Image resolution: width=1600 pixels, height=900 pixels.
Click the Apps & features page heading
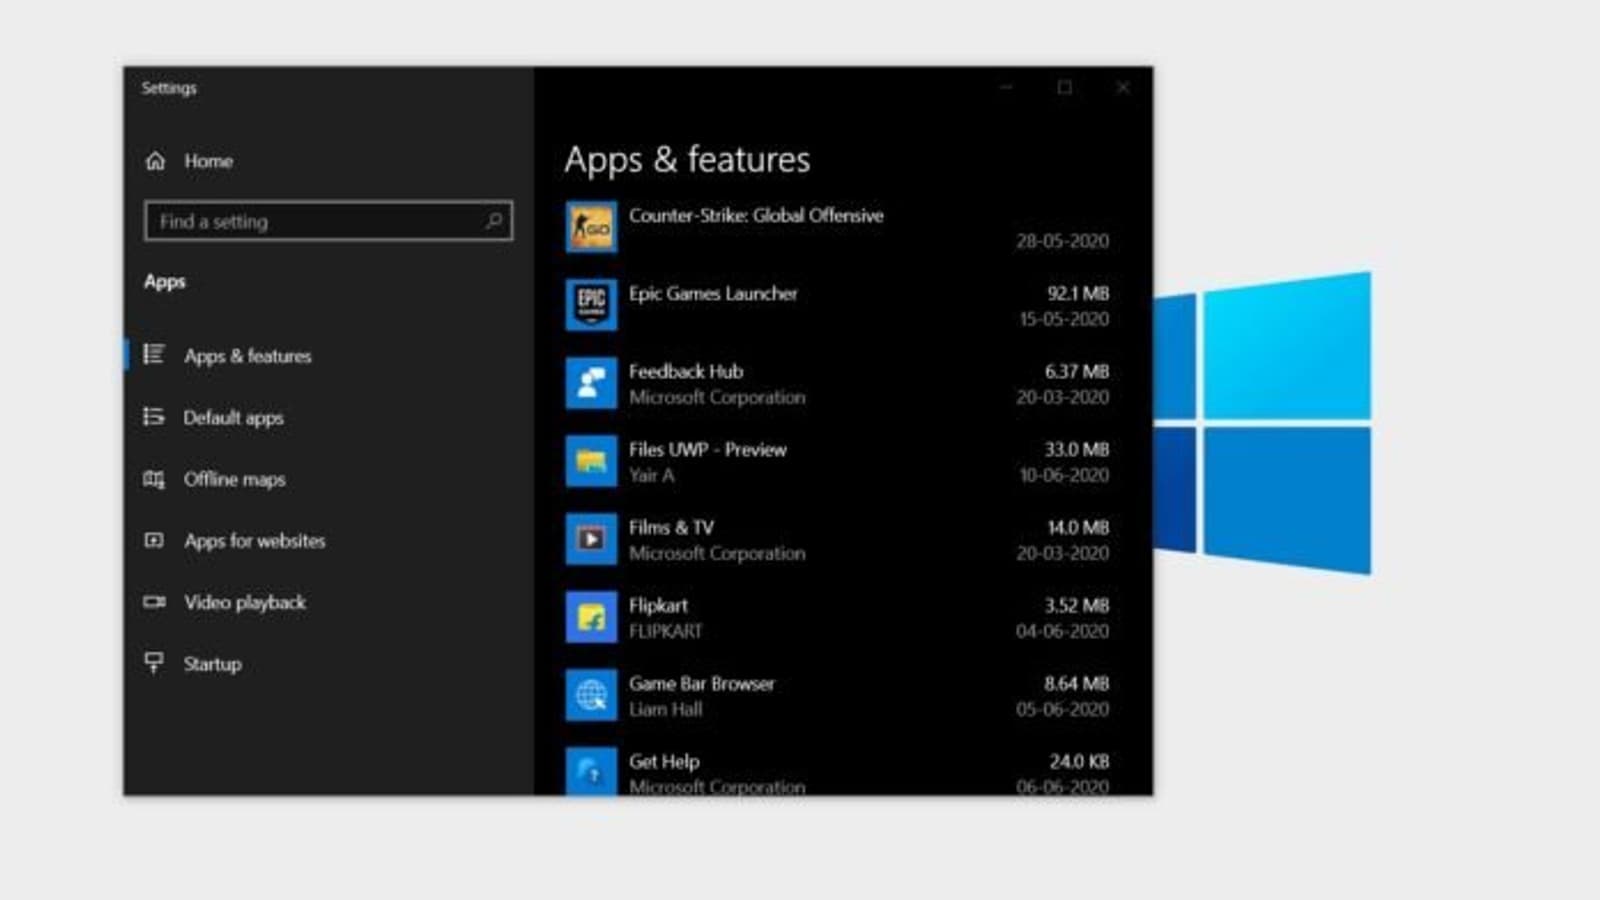[688, 160]
